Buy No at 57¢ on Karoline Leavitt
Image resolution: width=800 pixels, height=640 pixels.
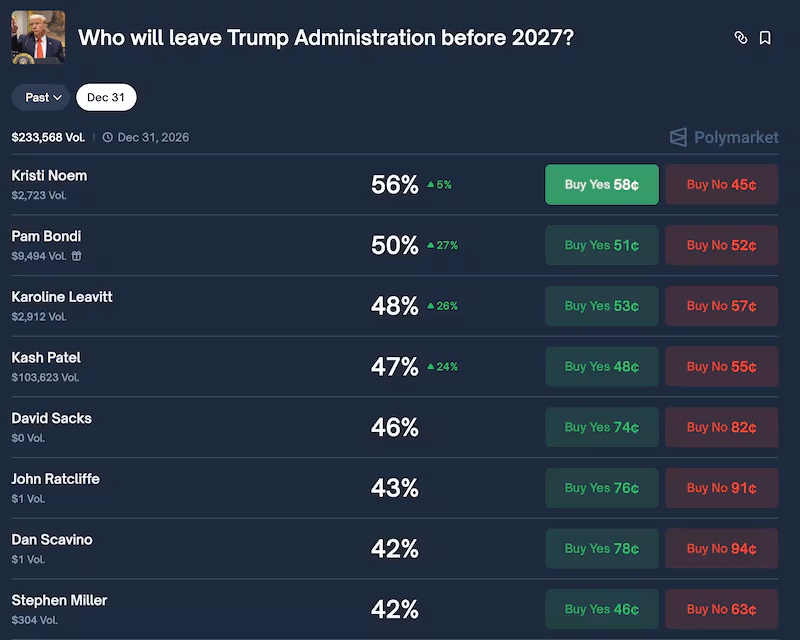coord(721,306)
